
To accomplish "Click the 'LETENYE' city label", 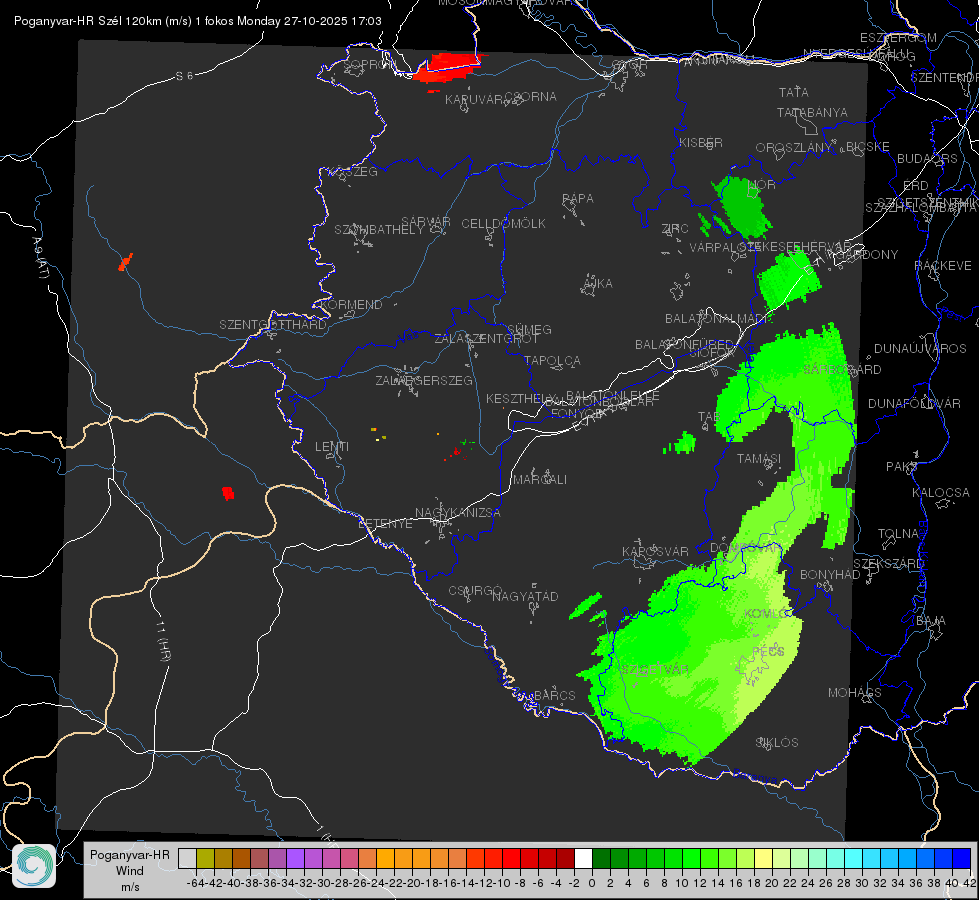I will pyautogui.click(x=385, y=523).
